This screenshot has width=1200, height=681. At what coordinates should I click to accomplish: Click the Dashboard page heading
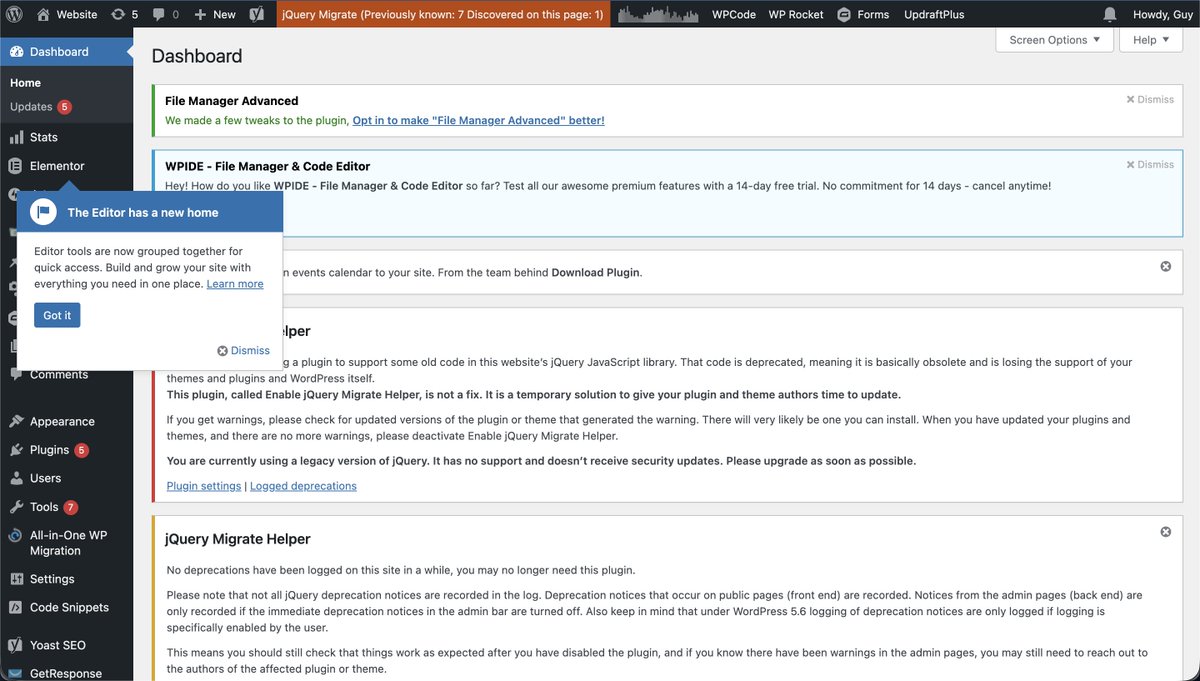point(197,56)
